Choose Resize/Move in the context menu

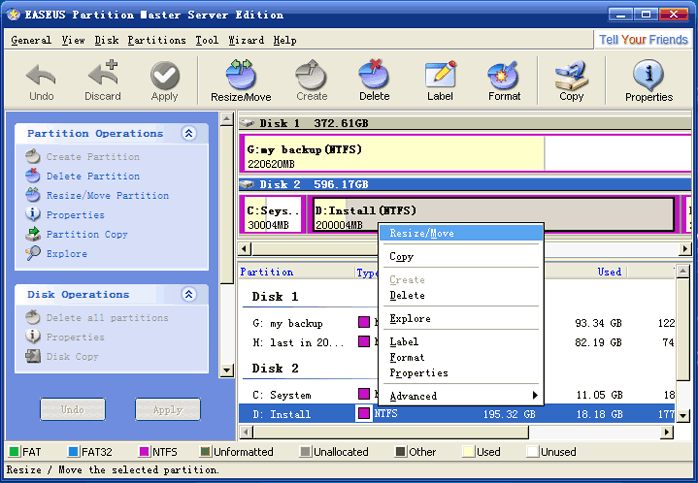point(461,233)
